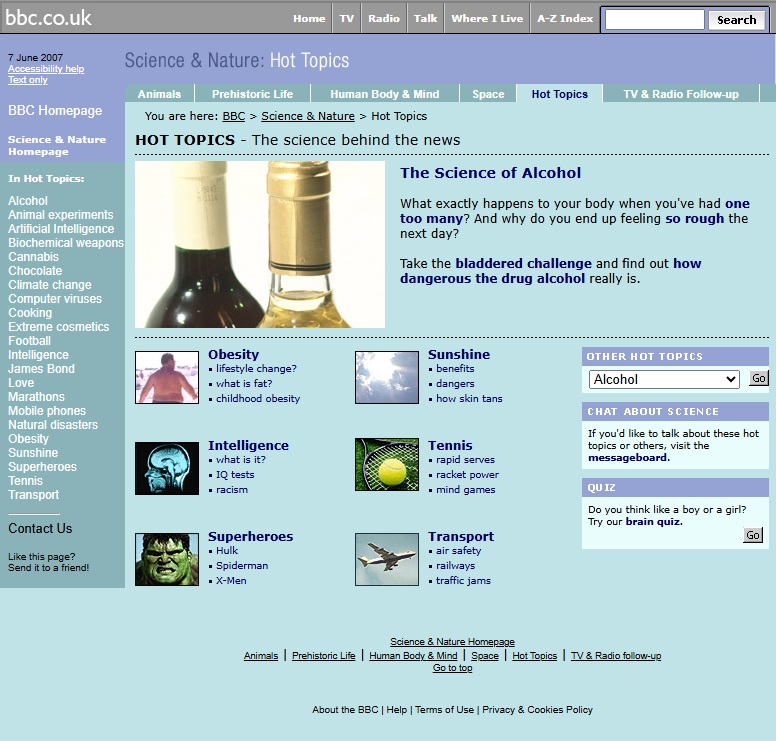Open the Obesity topic thumbnail image

[167, 378]
